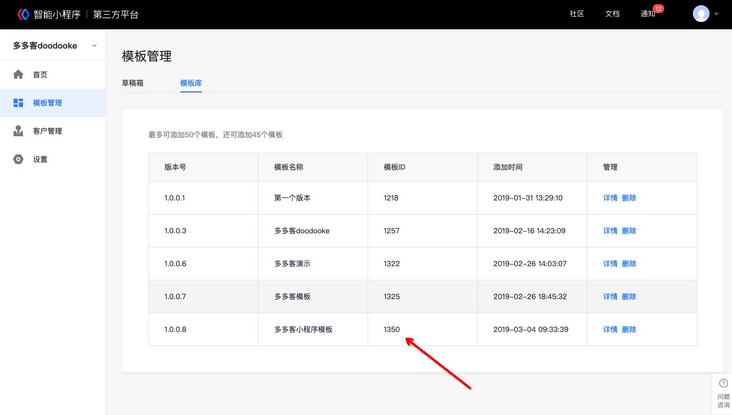Delete template version 1.0.0.3
This screenshot has width=732, height=415.
[629, 231]
